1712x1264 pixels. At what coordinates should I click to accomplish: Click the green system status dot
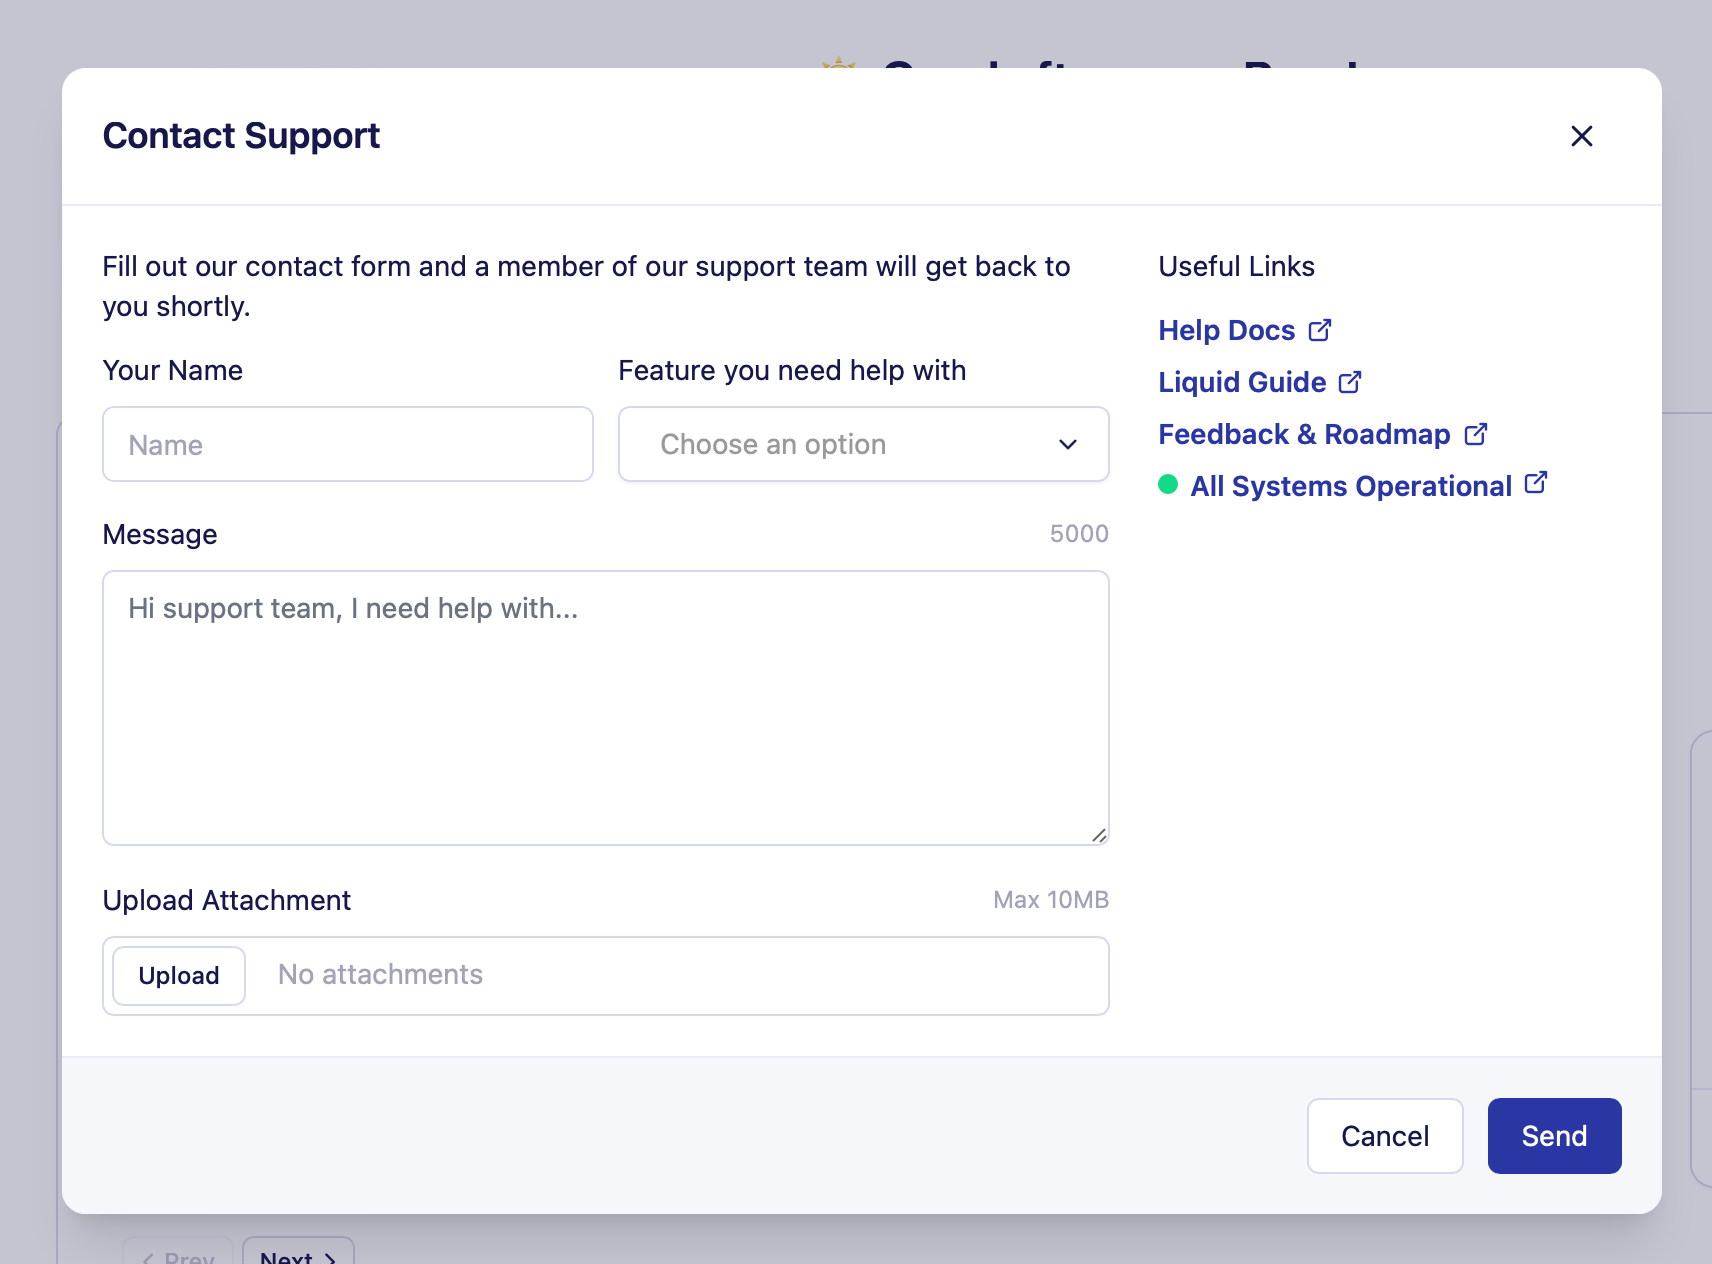tap(1168, 485)
